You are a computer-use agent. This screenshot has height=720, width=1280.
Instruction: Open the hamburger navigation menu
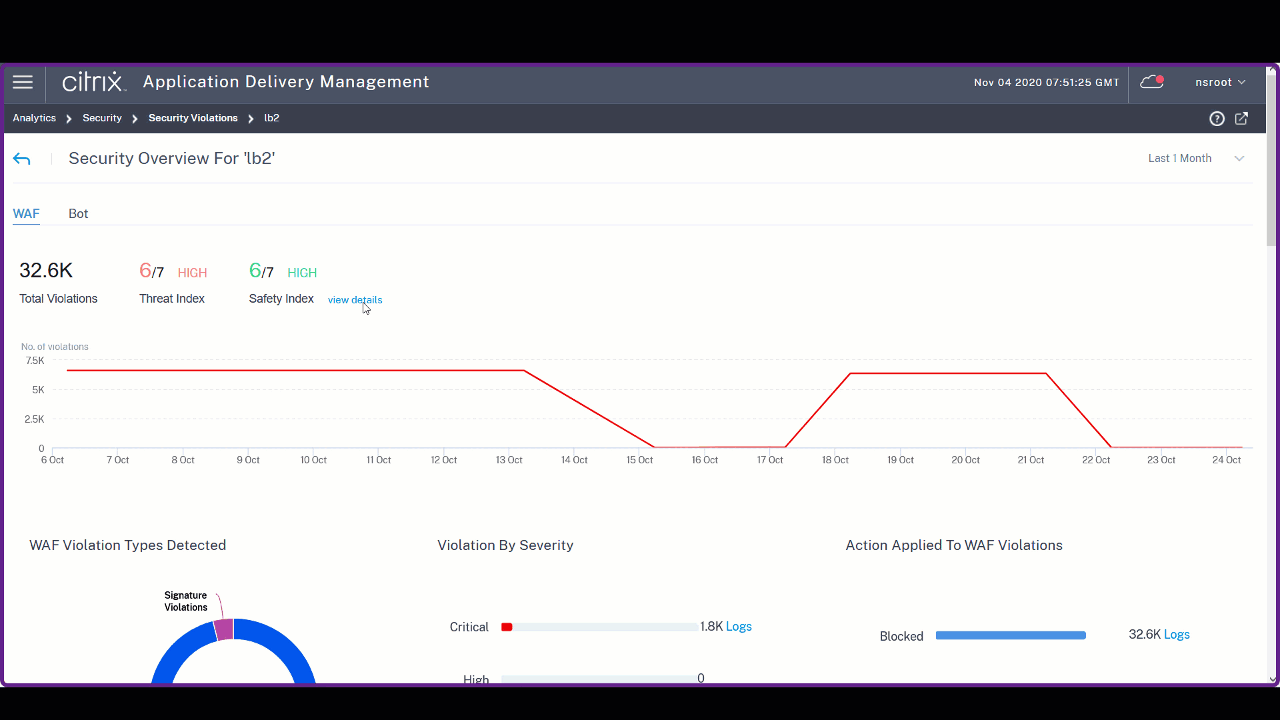(23, 82)
